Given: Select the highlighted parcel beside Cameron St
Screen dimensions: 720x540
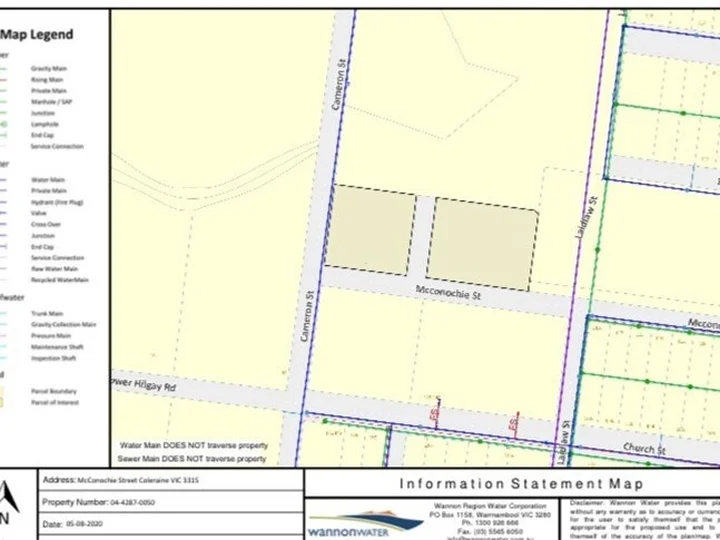Looking at the screenshot, I should [x=370, y=230].
